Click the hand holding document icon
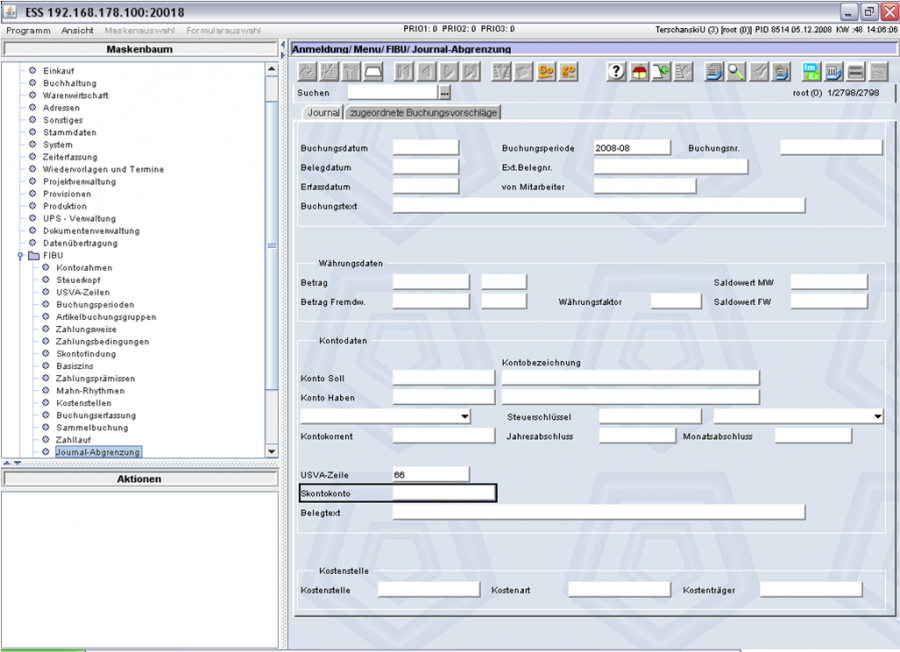 (781, 72)
